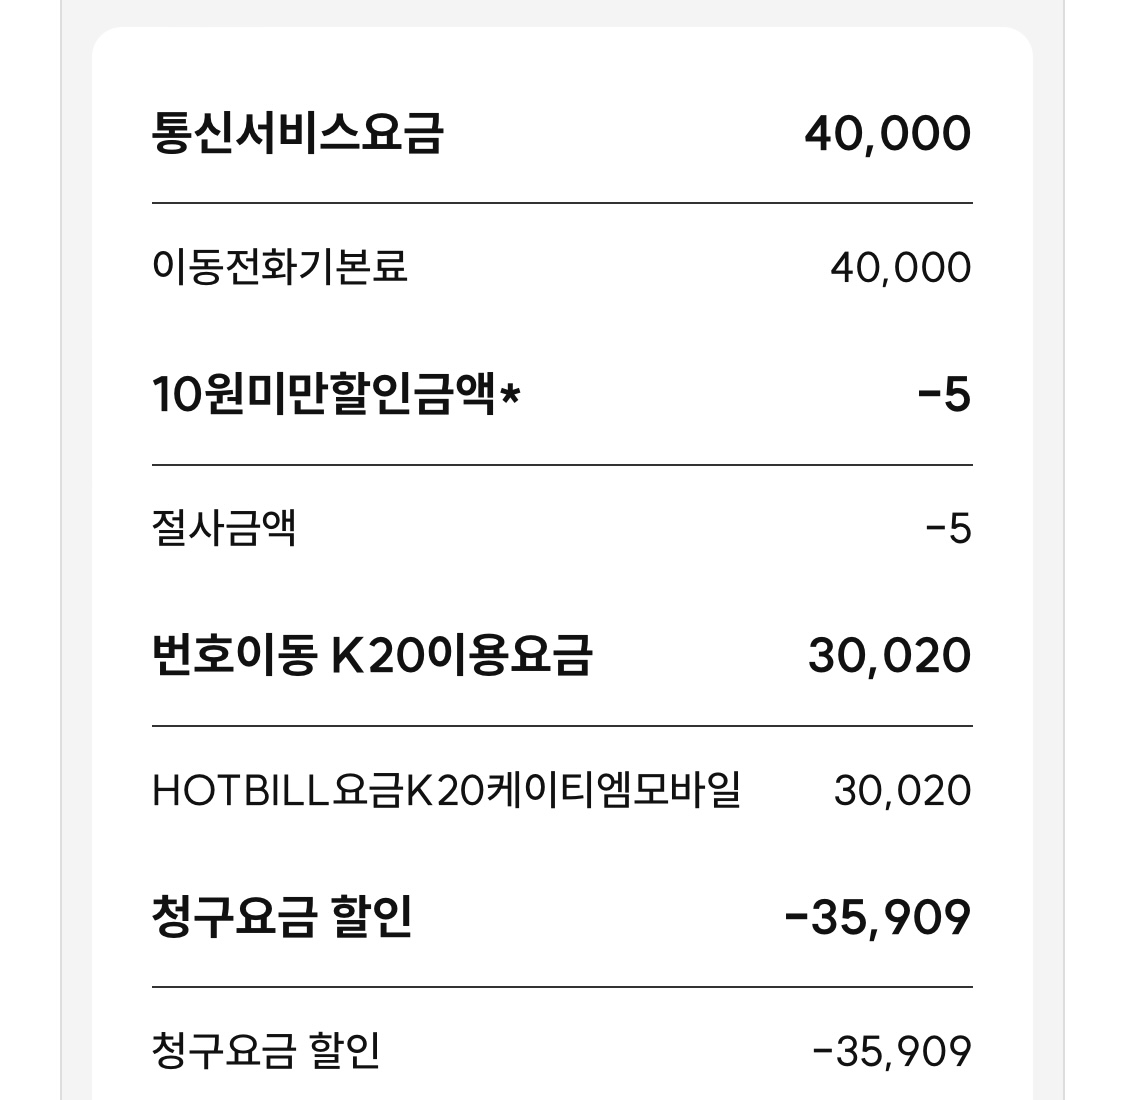The image size is (1125, 1100).
Task: Click the bold 30,020 total
Action: [890, 657]
